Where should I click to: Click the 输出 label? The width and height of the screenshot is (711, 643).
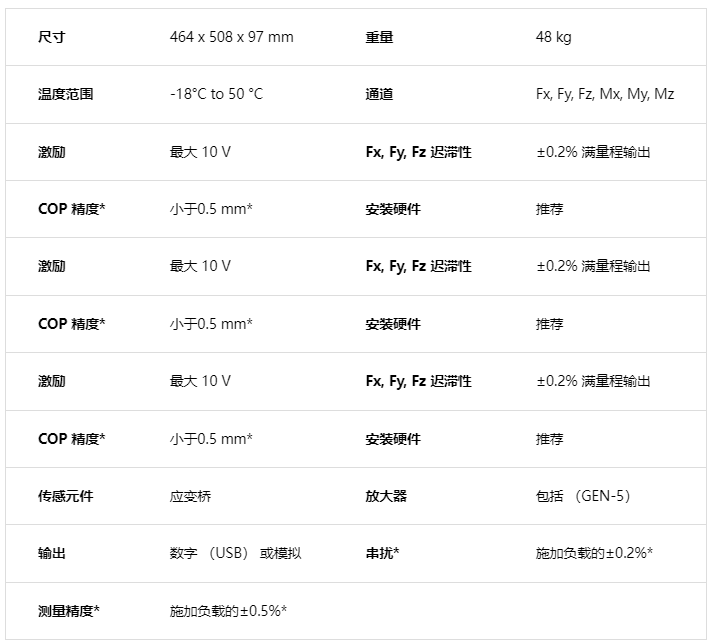coord(52,553)
